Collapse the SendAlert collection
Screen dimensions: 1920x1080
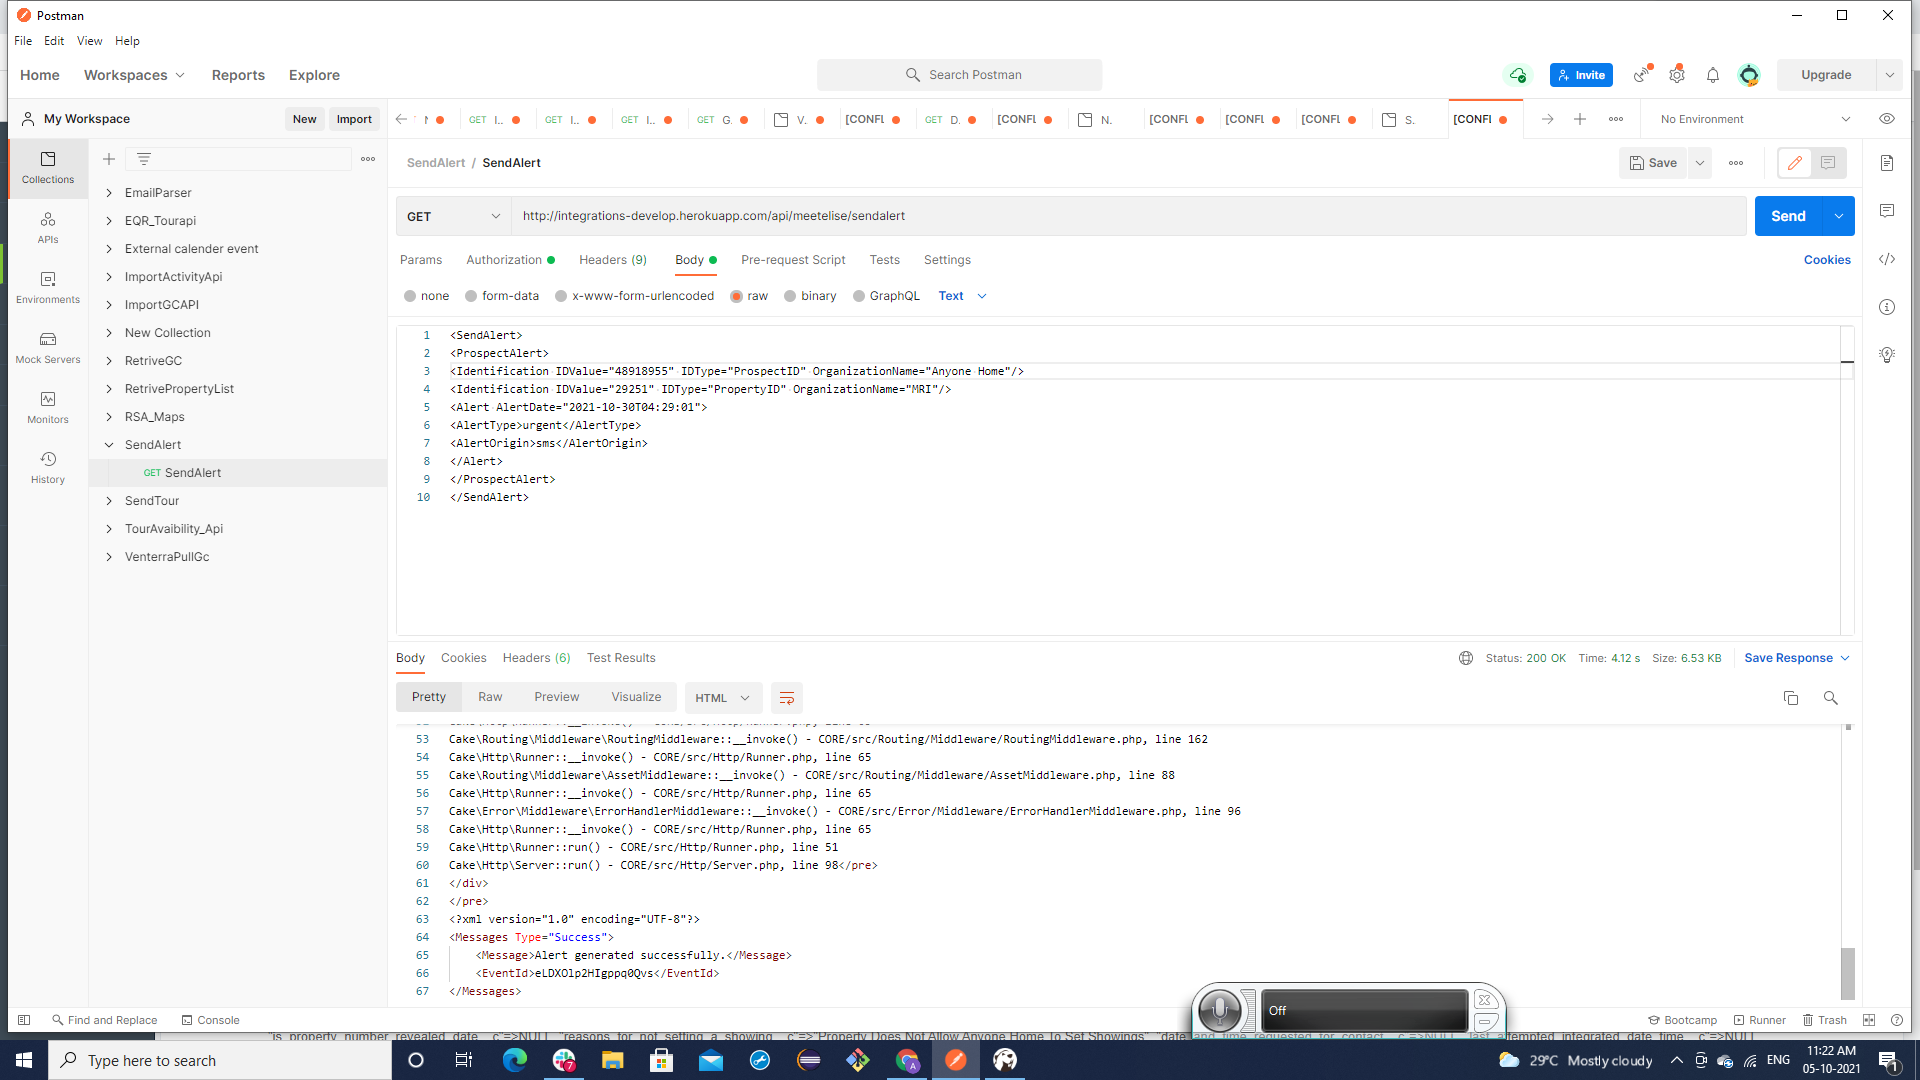[109, 445]
